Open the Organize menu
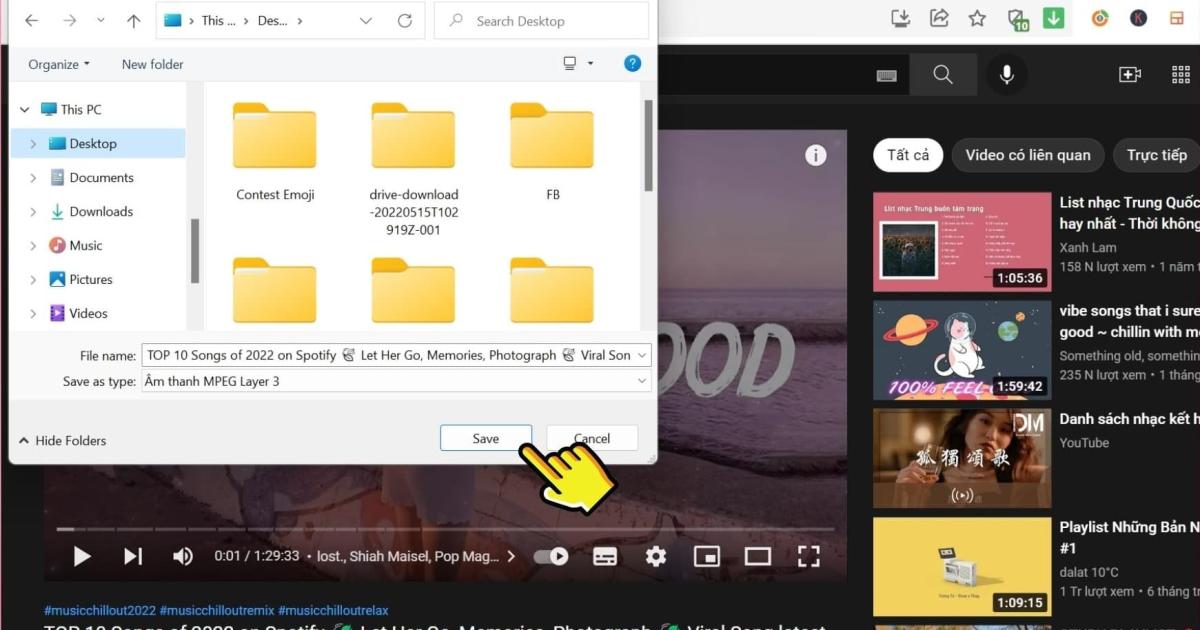Image resolution: width=1200 pixels, height=630 pixels. point(57,64)
